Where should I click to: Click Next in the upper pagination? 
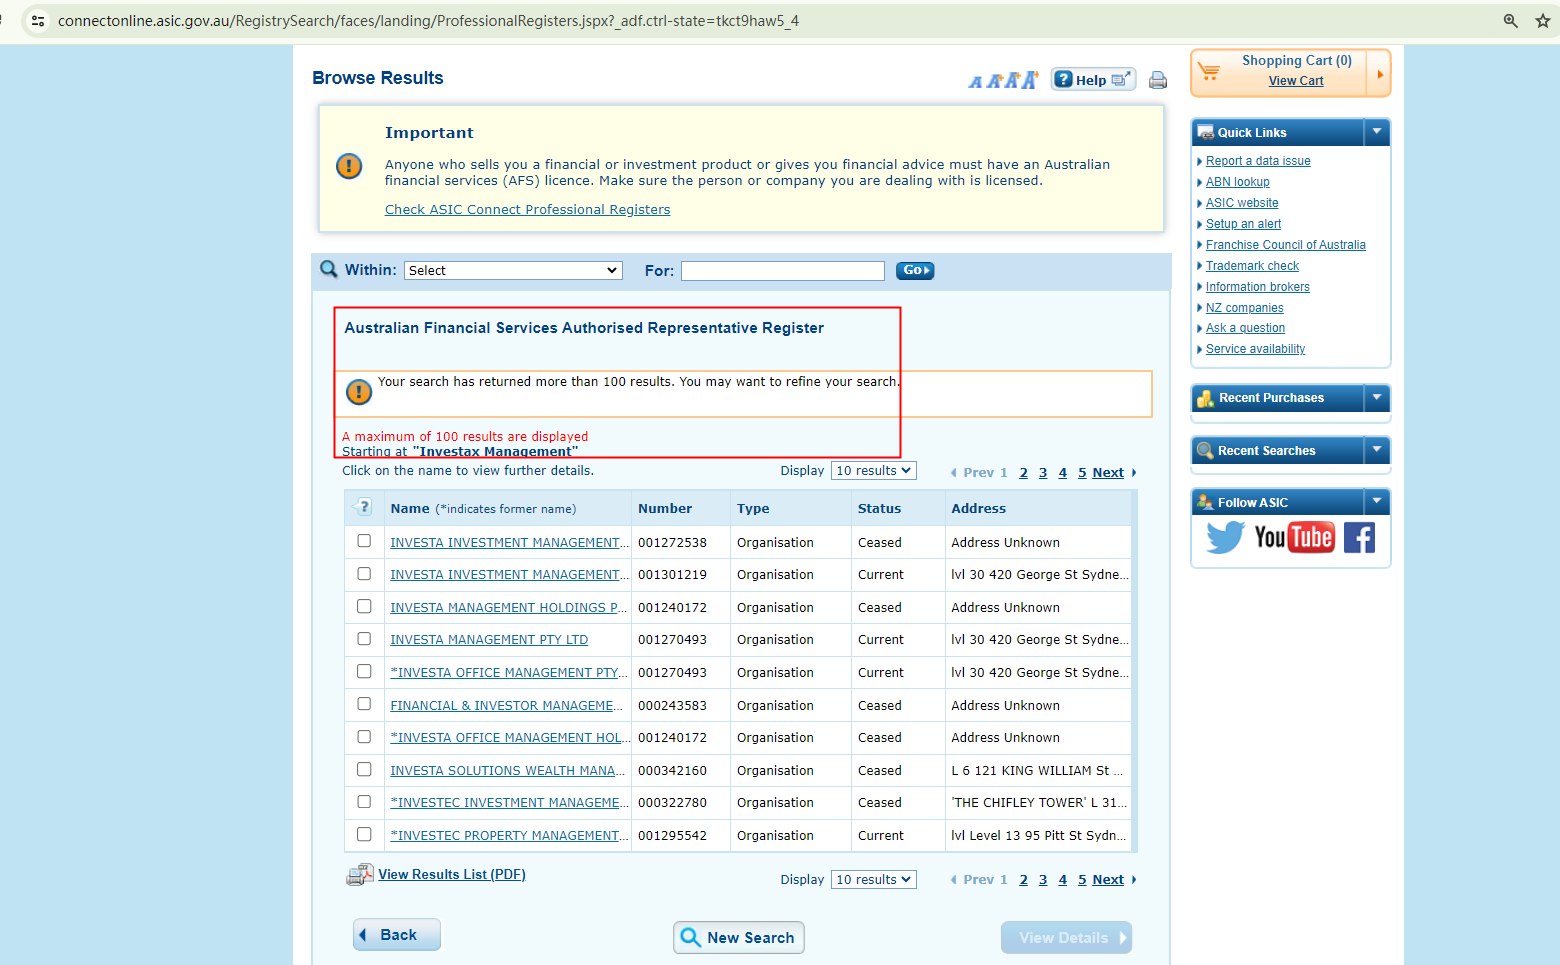point(1108,473)
